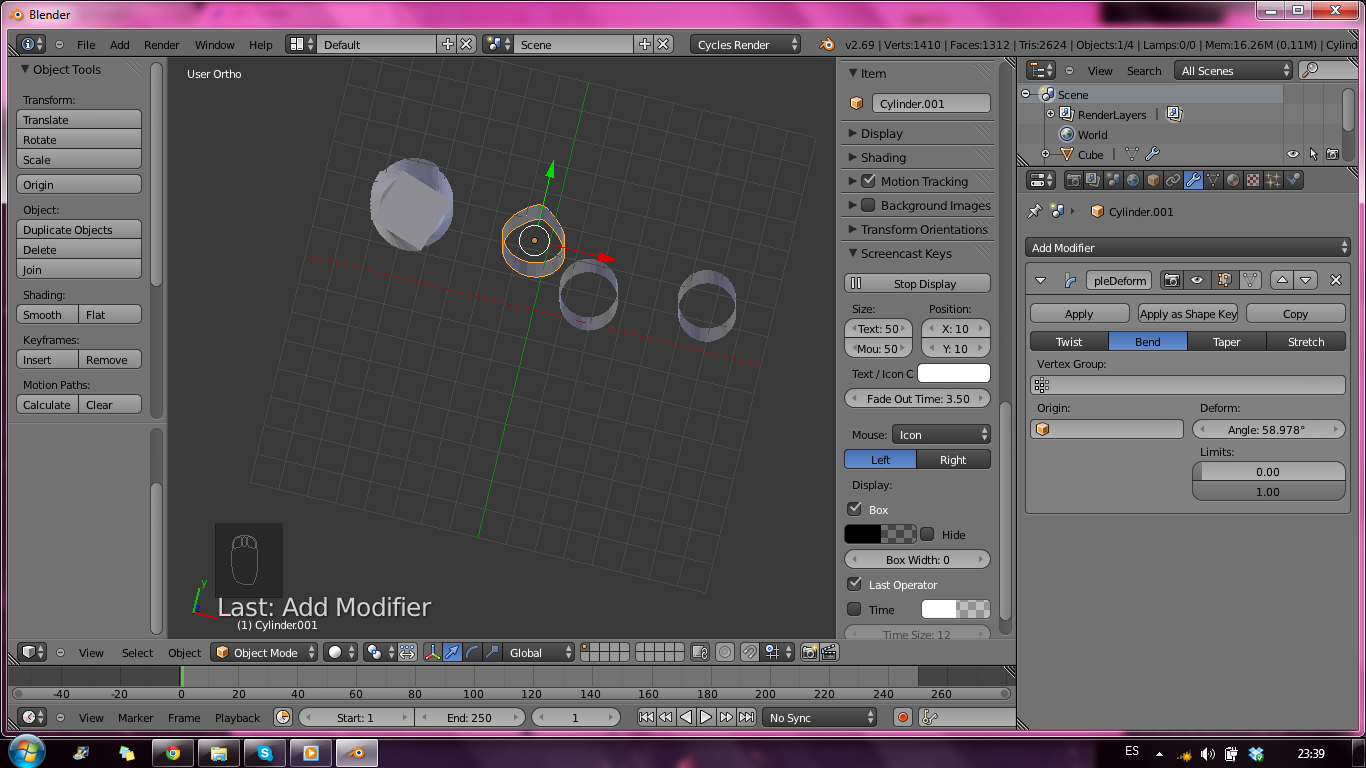Viewport: 1366px width, 768px height.
Task: Toggle proportional editing circle icon
Action: [725, 652]
